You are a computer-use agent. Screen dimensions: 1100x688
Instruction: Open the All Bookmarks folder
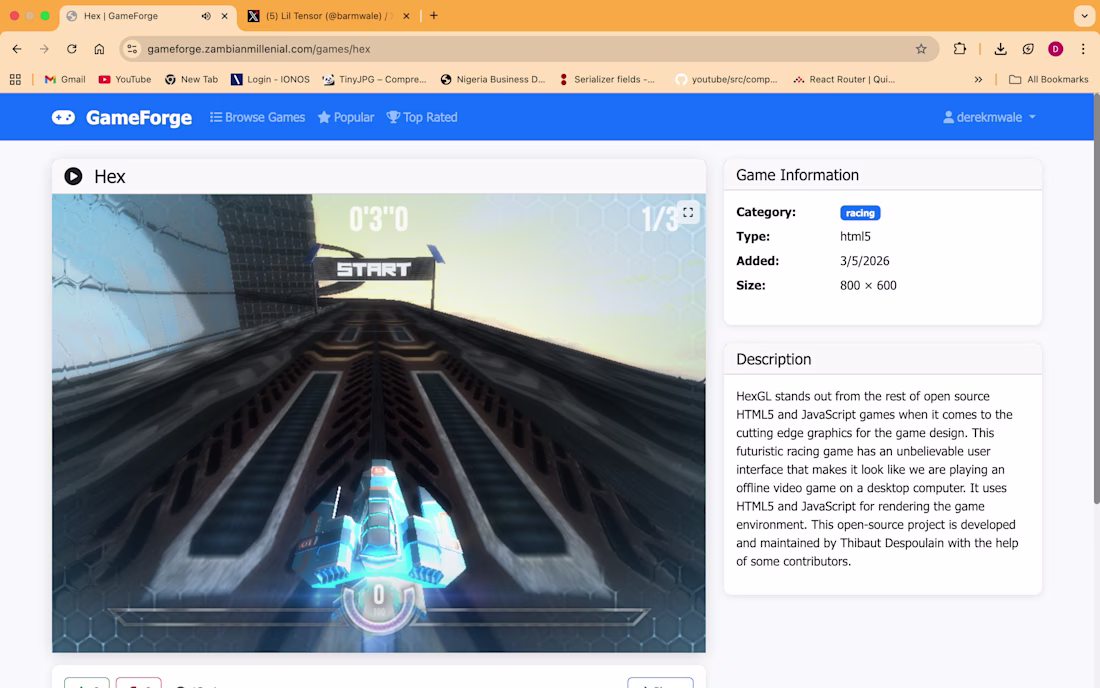point(1049,79)
